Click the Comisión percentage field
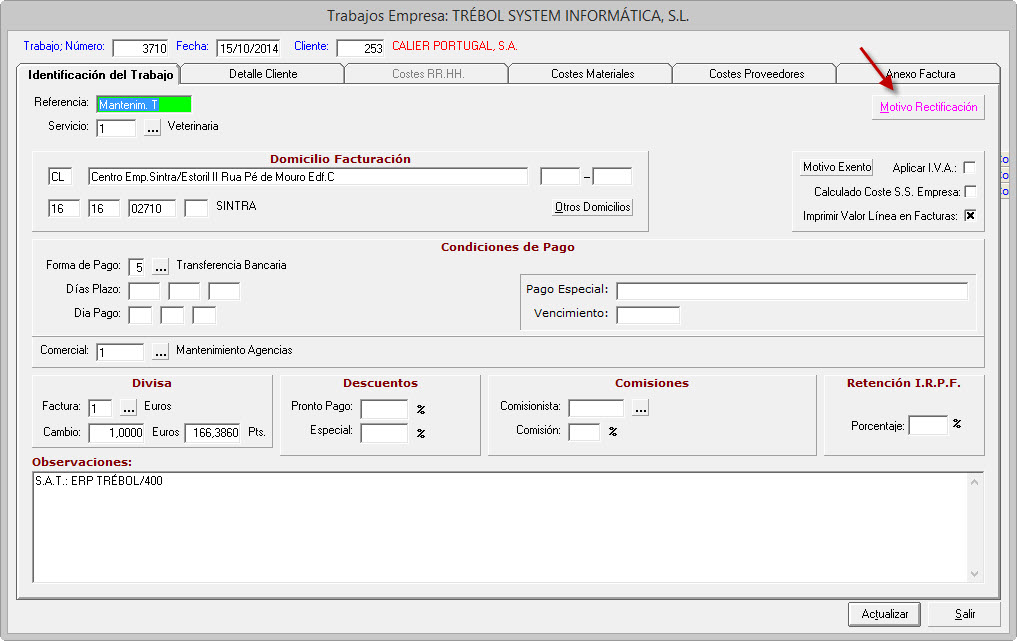The image size is (1017, 641). 584,432
